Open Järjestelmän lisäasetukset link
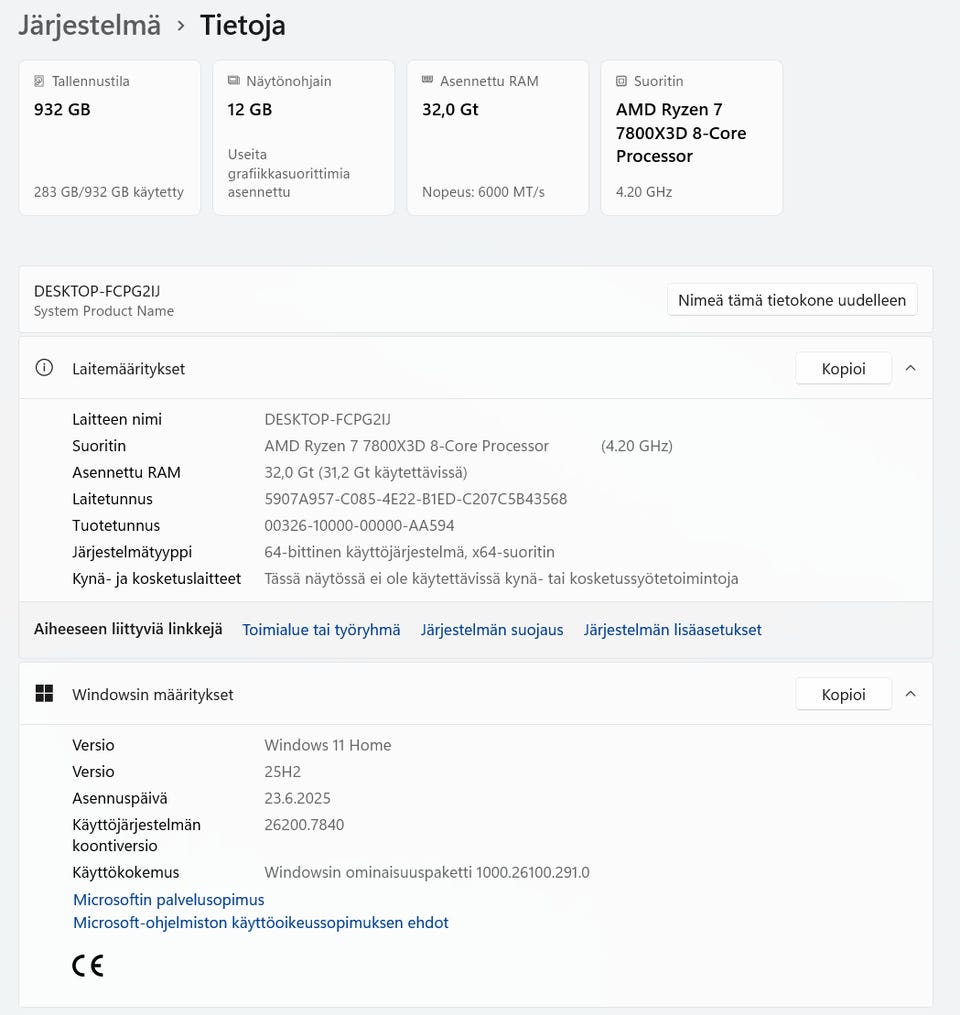The height and width of the screenshot is (1015, 960). (672, 630)
